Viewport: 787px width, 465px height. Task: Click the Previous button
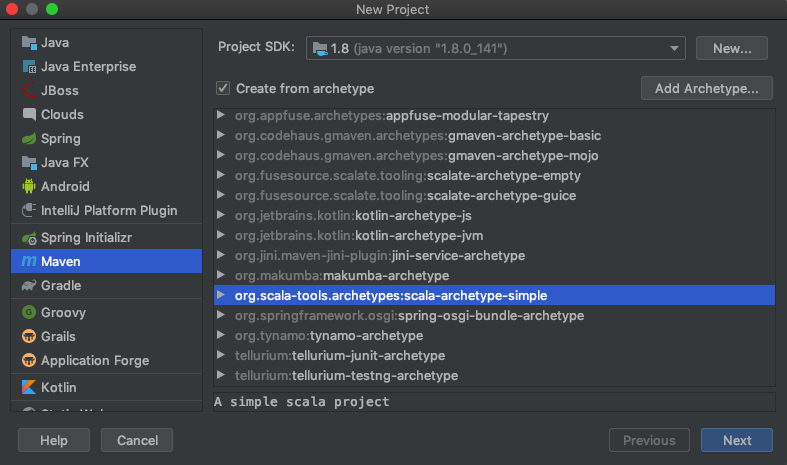point(649,440)
